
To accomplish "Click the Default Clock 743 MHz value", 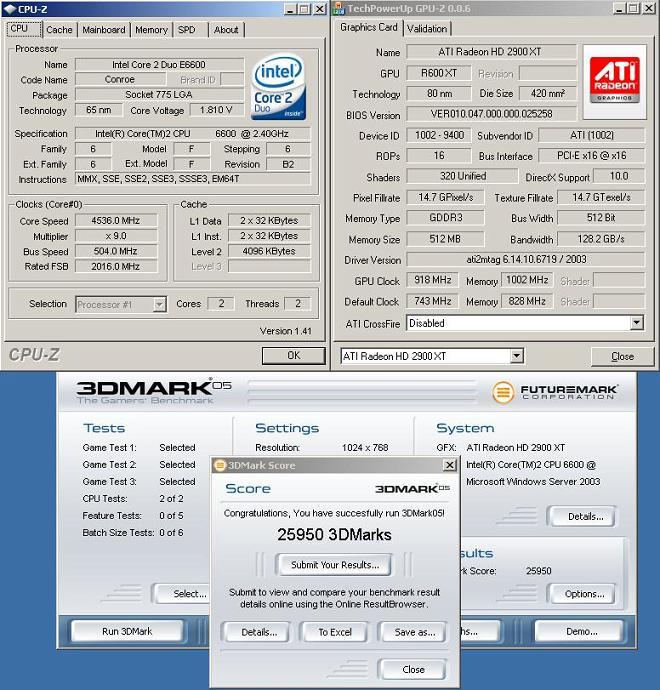I will pyautogui.click(x=433, y=301).
